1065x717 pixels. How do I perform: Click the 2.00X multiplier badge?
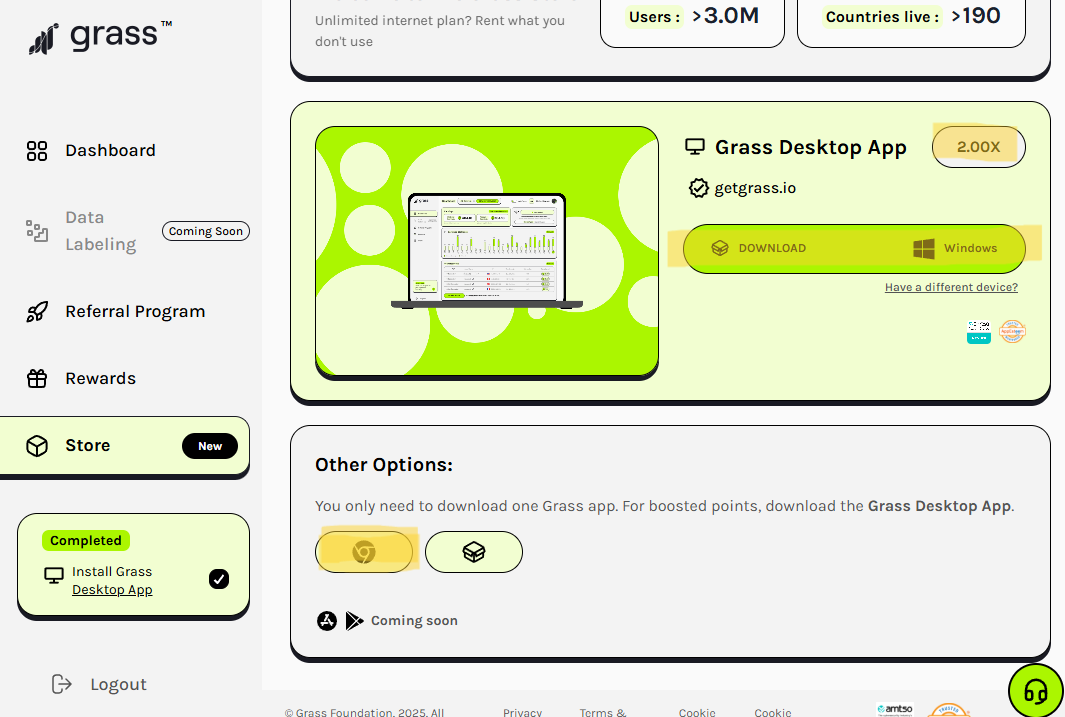pyautogui.click(x=979, y=147)
